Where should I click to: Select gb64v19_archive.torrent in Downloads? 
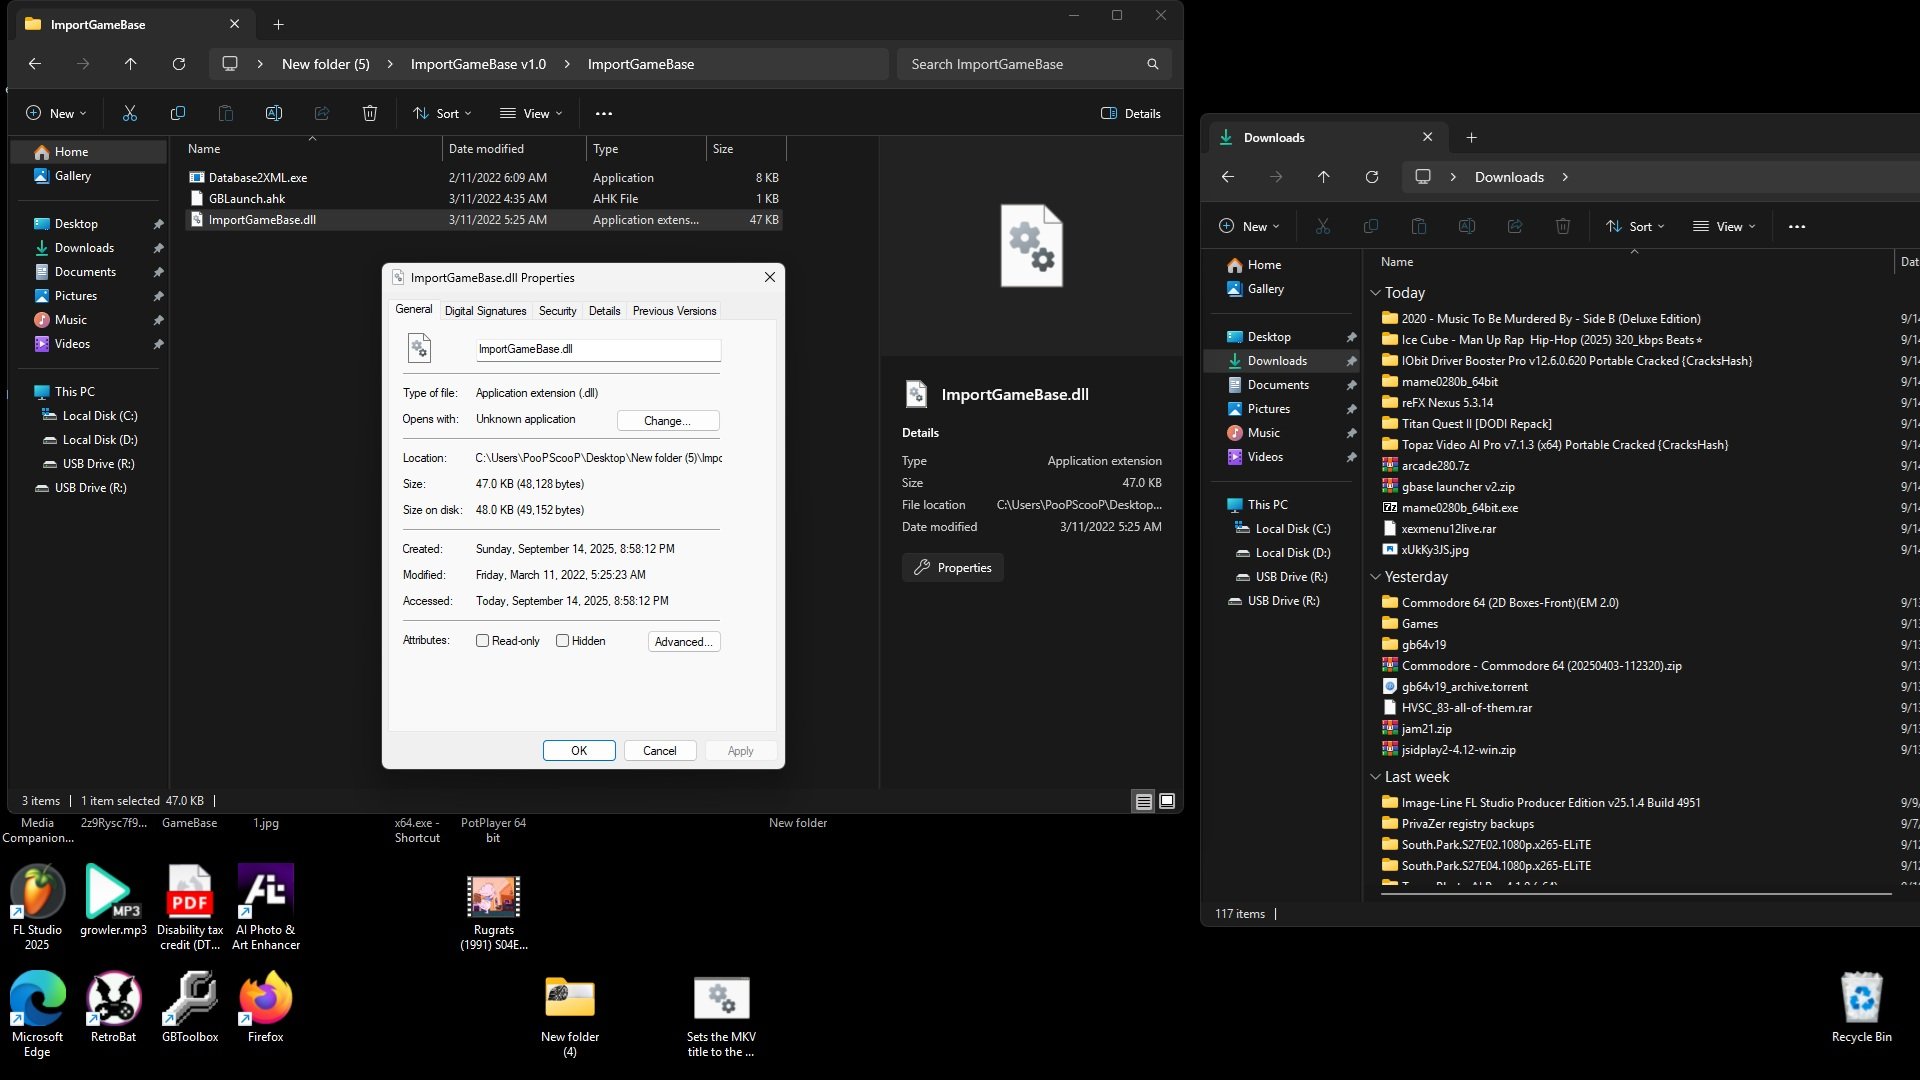click(1464, 687)
